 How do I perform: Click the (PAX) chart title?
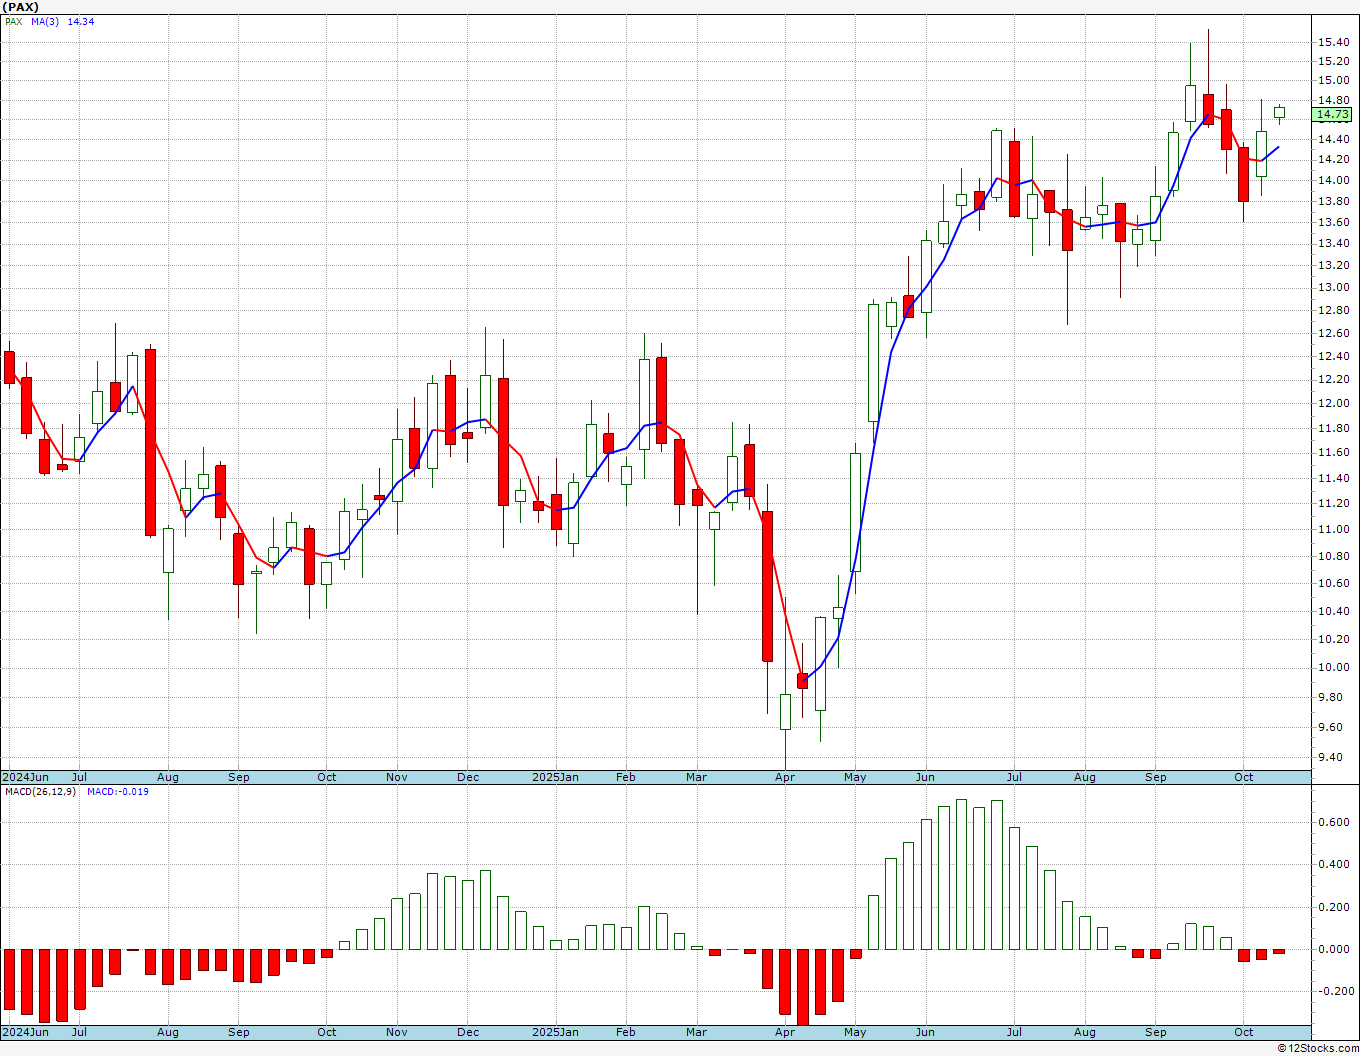tap(21, 7)
